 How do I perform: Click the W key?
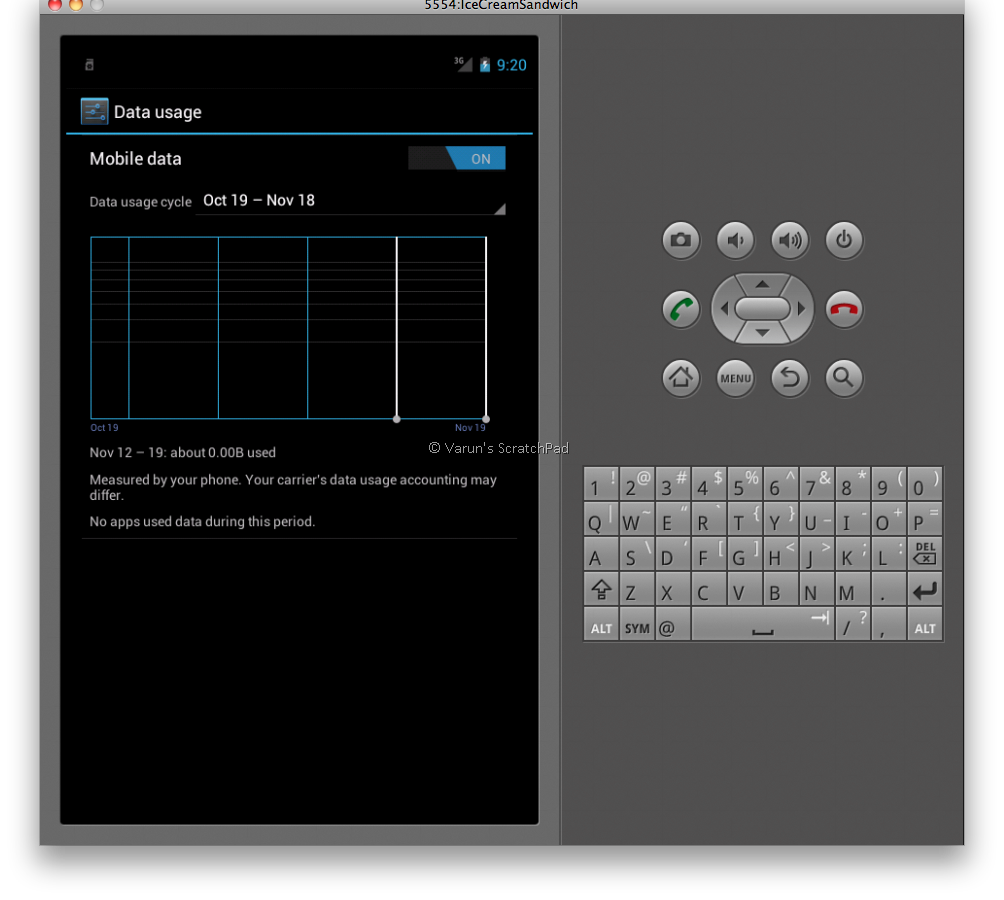[636, 519]
